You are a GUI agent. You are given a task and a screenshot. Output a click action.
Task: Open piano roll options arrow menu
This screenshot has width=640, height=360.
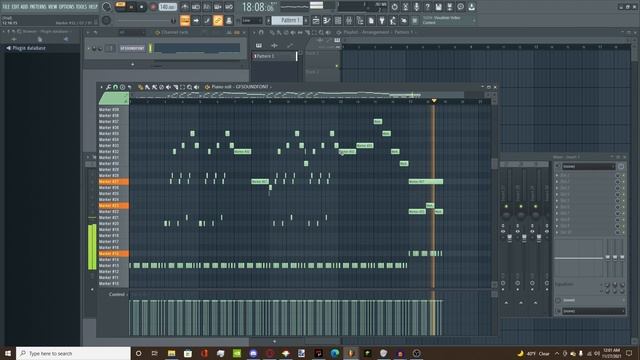point(102,87)
